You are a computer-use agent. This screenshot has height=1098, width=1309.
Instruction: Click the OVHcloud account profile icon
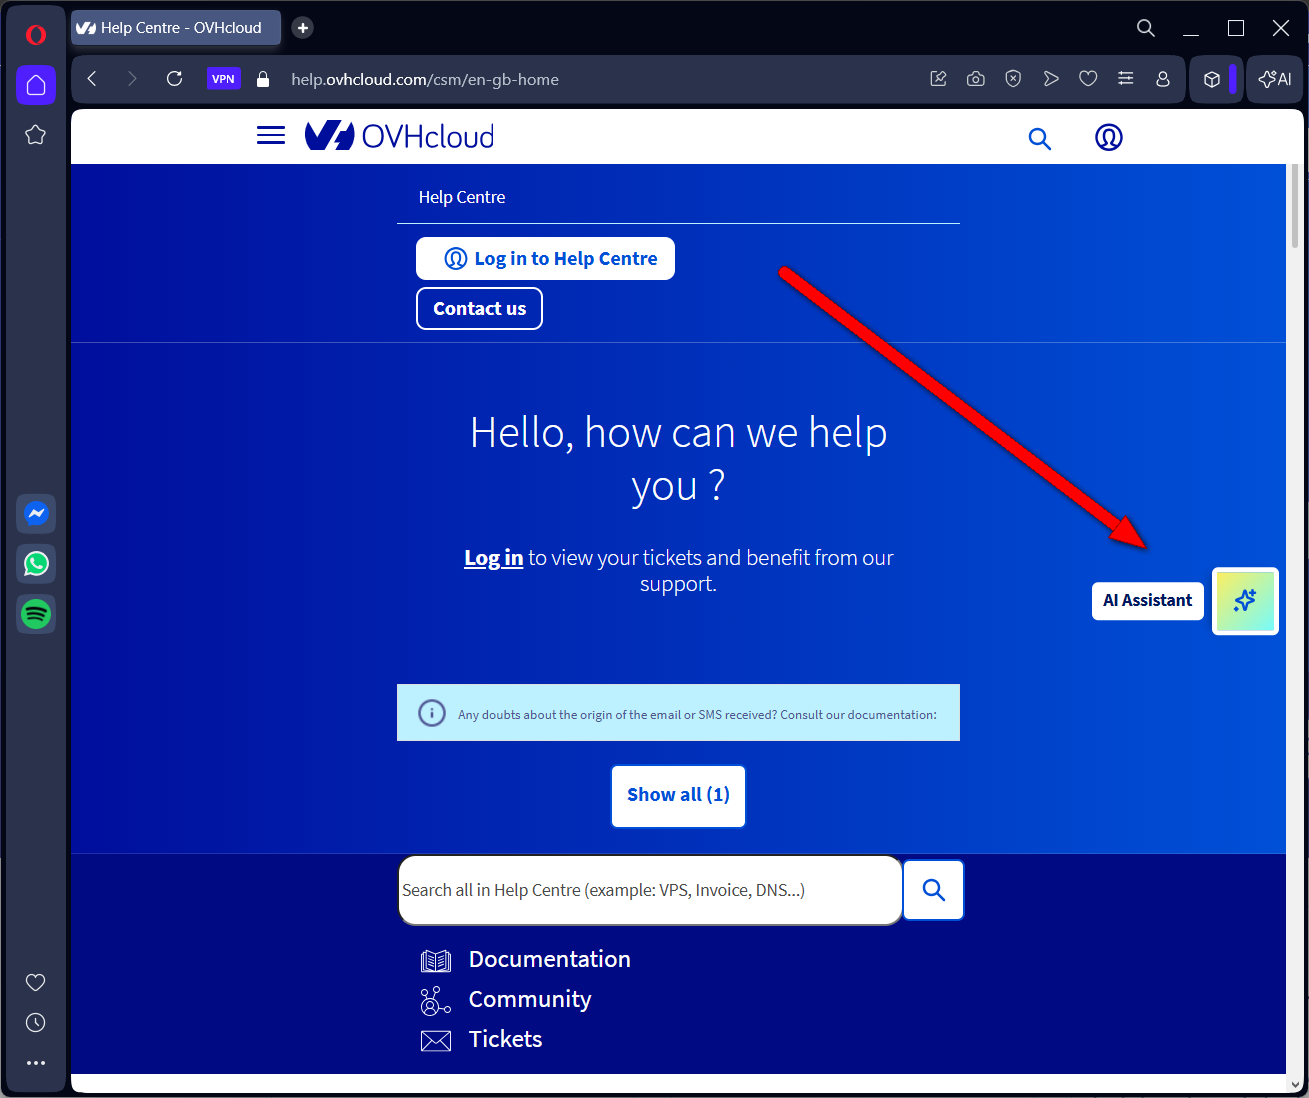tap(1108, 137)
